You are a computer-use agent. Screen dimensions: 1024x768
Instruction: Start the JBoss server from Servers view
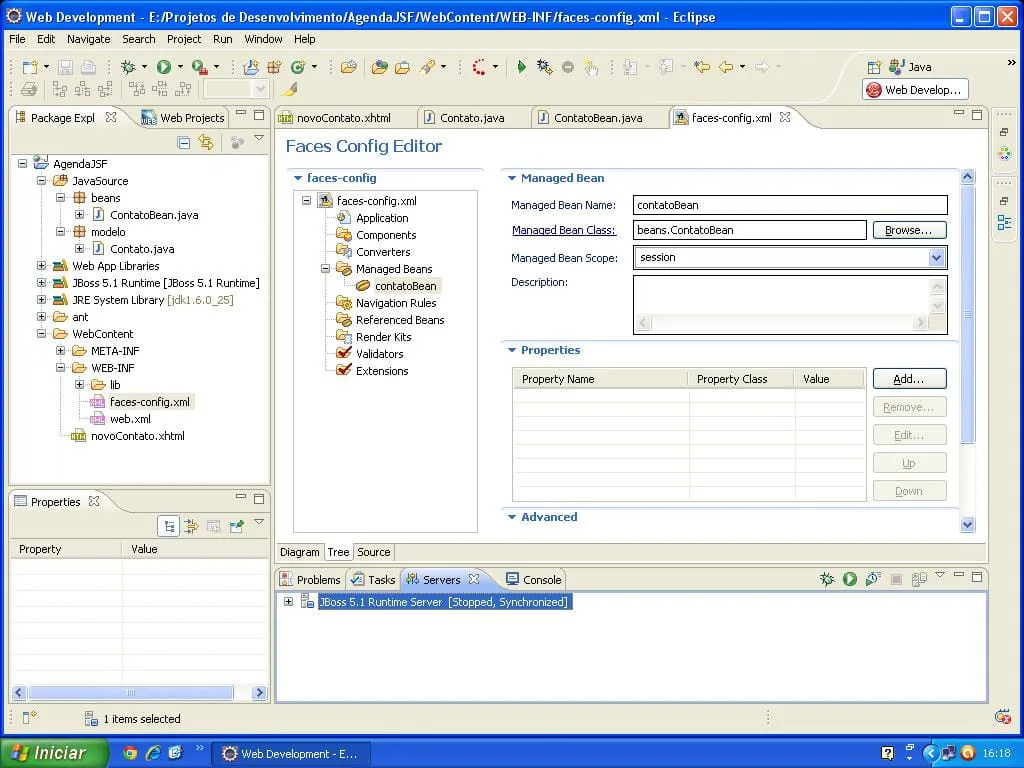[849, 579]
